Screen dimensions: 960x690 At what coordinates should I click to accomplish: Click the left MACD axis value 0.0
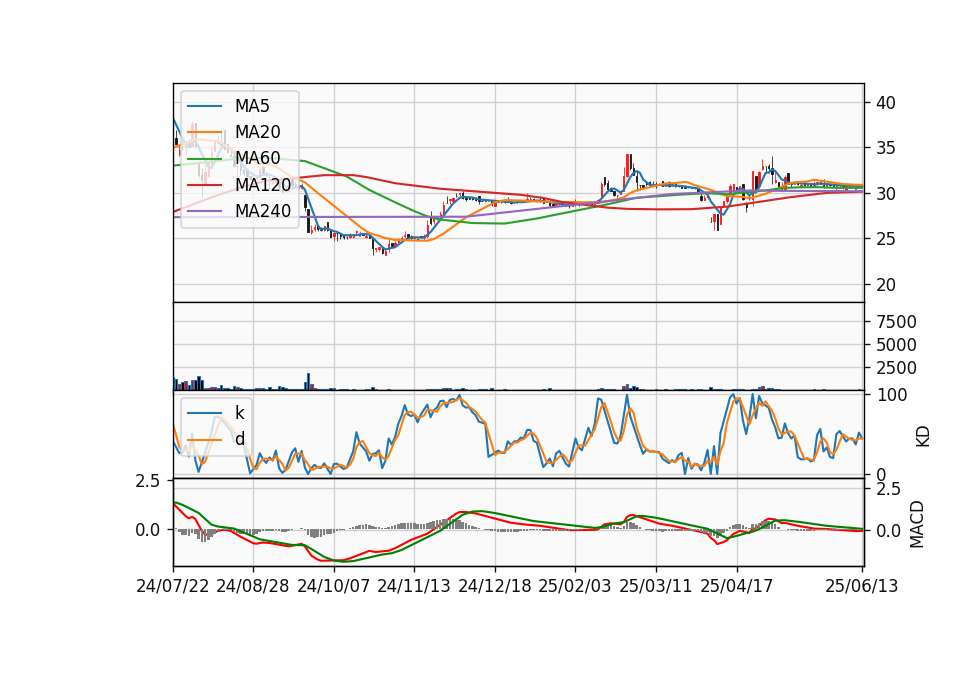pos(148,530)
